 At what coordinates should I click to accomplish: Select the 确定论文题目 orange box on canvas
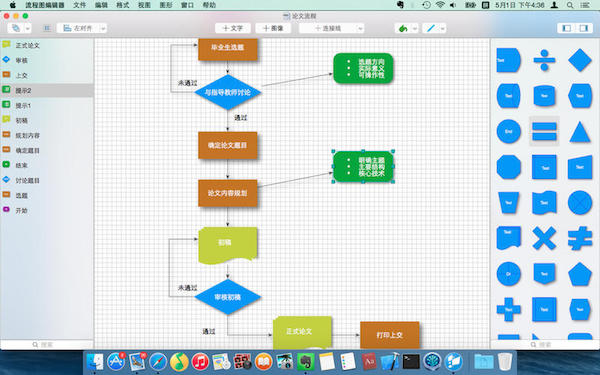click(x=228, y=145)
